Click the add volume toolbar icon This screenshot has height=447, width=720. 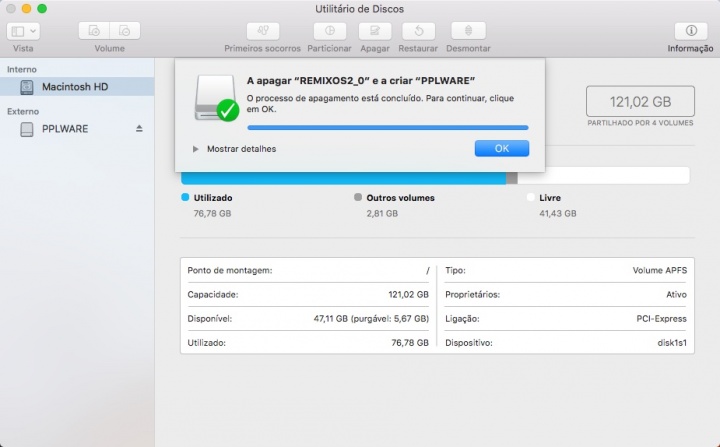pos(94,31)
